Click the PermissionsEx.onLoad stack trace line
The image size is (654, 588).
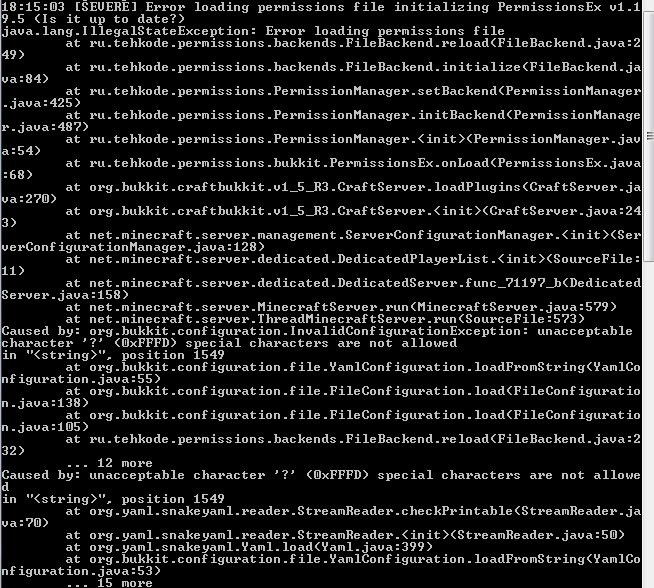[321, 169]
